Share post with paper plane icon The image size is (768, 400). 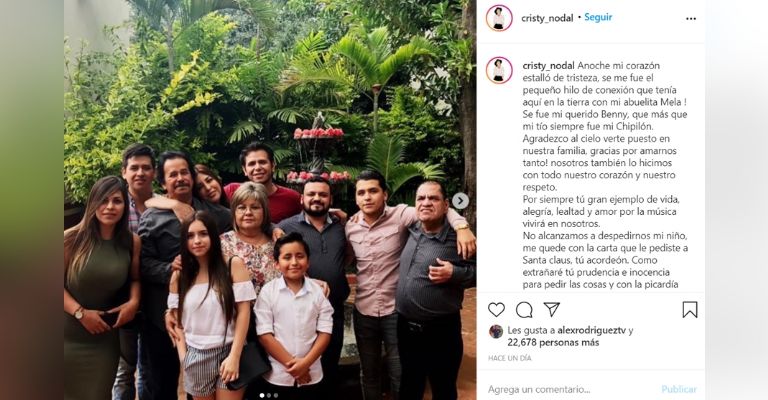(552, 309)
